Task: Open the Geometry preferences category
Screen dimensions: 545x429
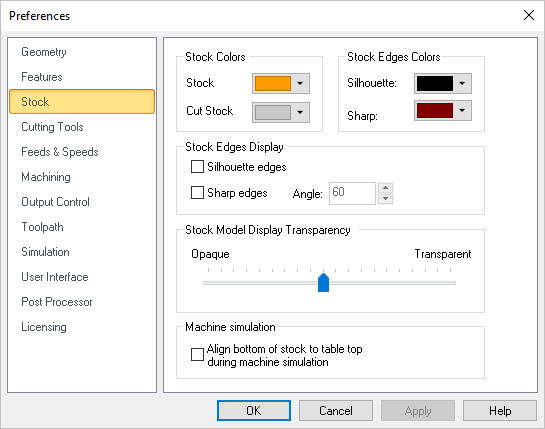Action: click(x=44, y=52)
